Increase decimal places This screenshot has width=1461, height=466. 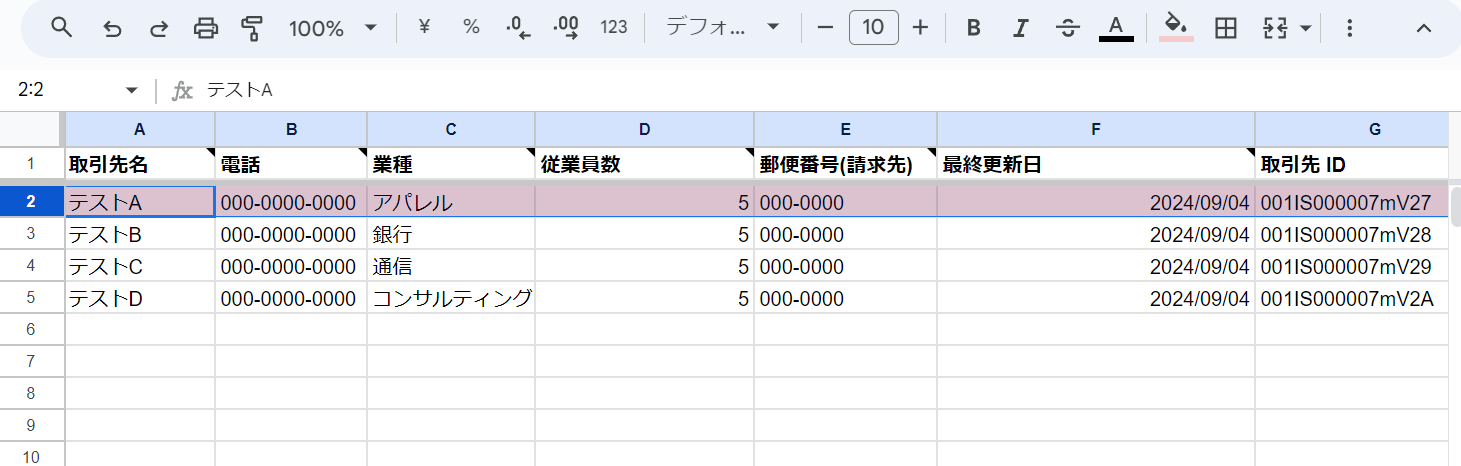click(566, 27)
